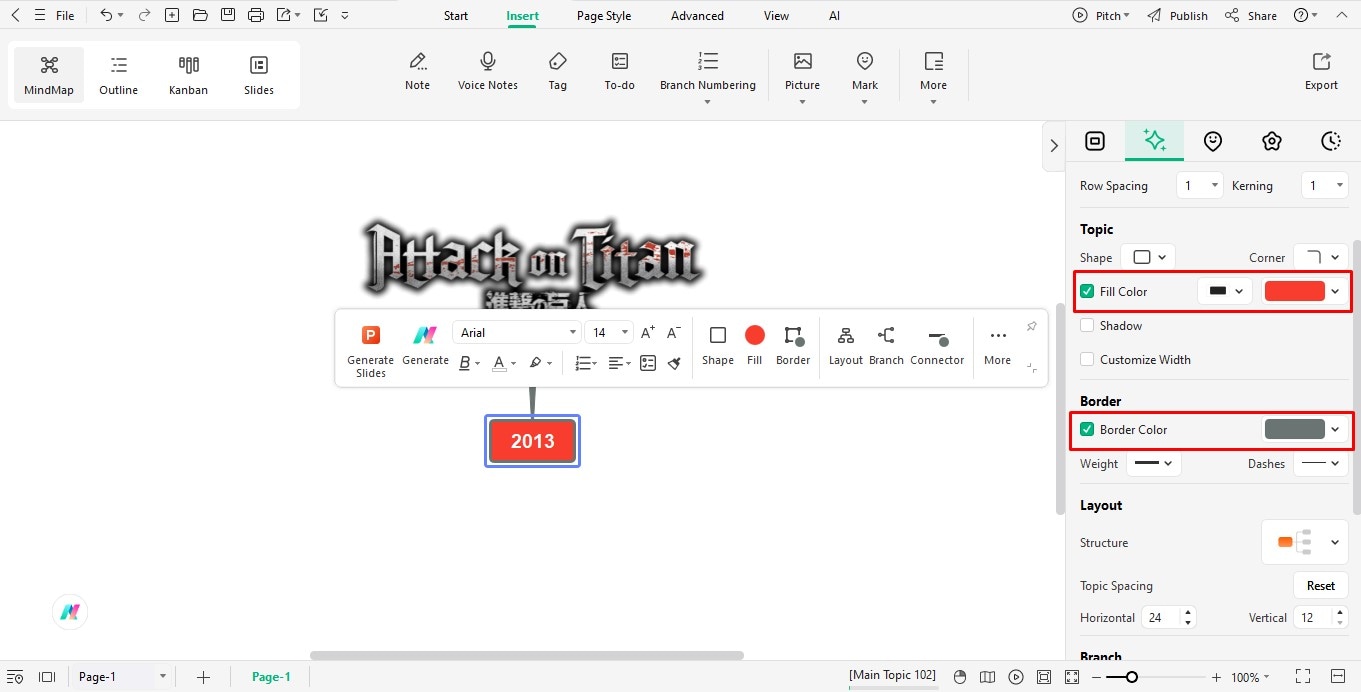This screenshot has height=692, width=1361.
Task: Open the font size 14 dropdown
Action: tap(609, 332)
